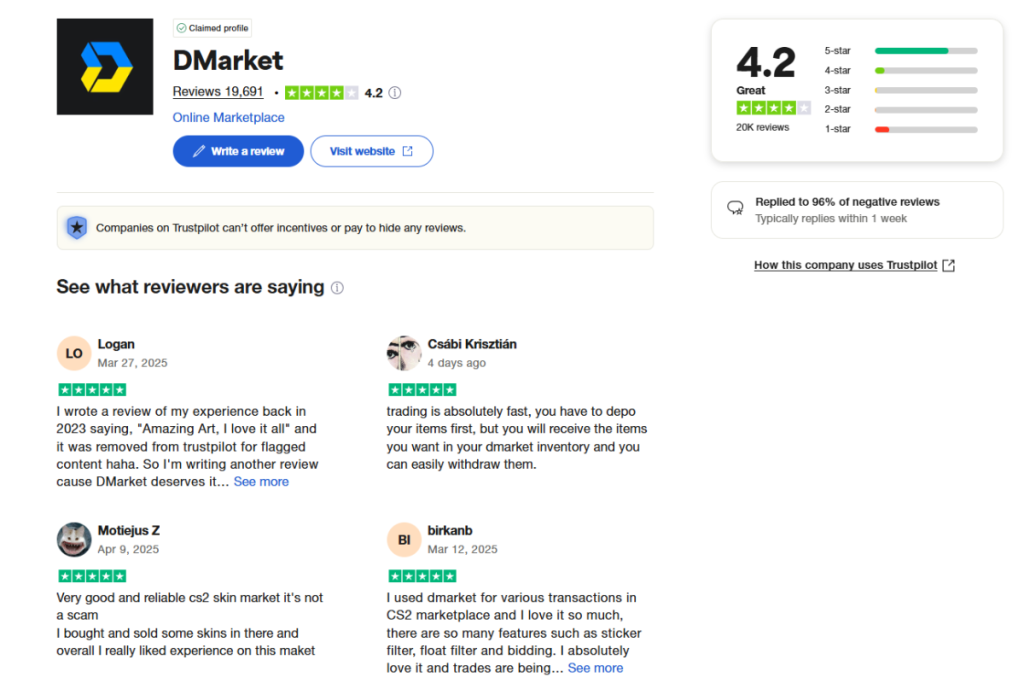Filter reviews by 5-star bar
This screenshot has width=1024, height=683.
[x=925, y=50]
